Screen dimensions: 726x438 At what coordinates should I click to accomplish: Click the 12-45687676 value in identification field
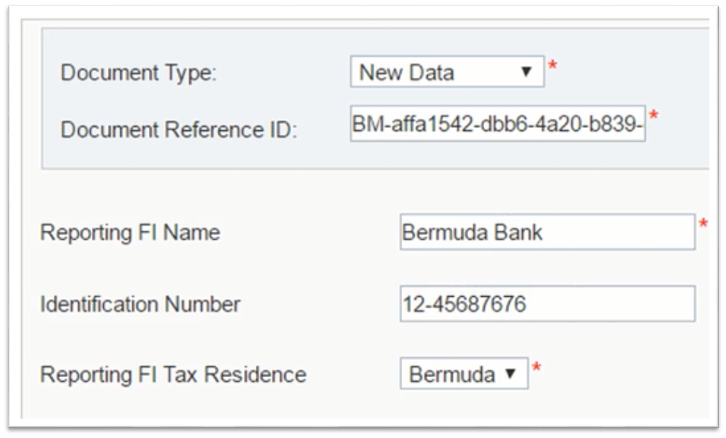[x=464, y=303]
